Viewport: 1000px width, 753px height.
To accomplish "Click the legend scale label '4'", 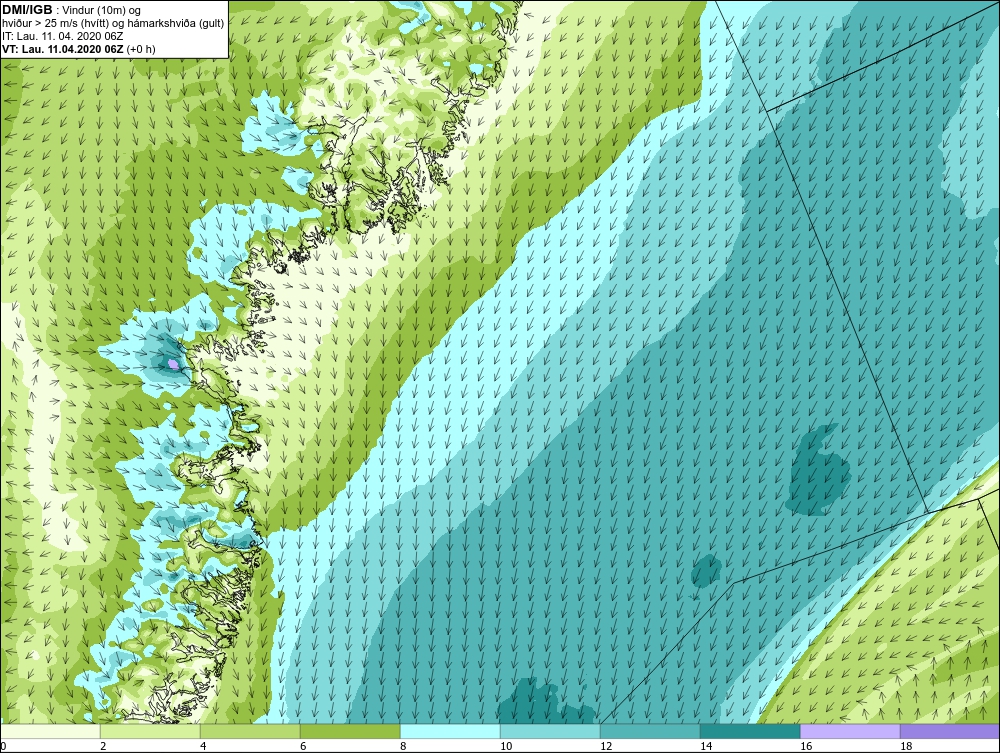I will coord(203,746).
